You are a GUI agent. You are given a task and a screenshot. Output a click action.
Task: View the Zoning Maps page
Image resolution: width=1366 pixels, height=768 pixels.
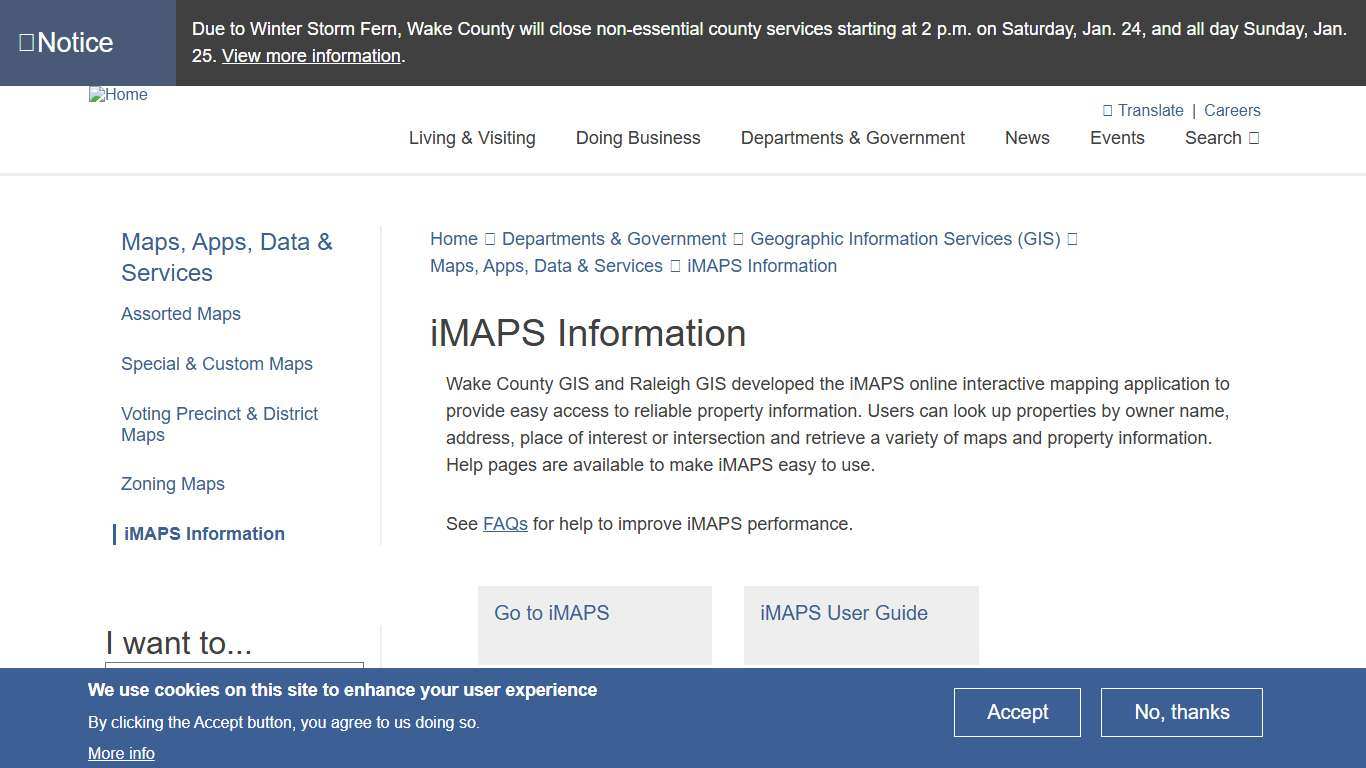point(172,484)
